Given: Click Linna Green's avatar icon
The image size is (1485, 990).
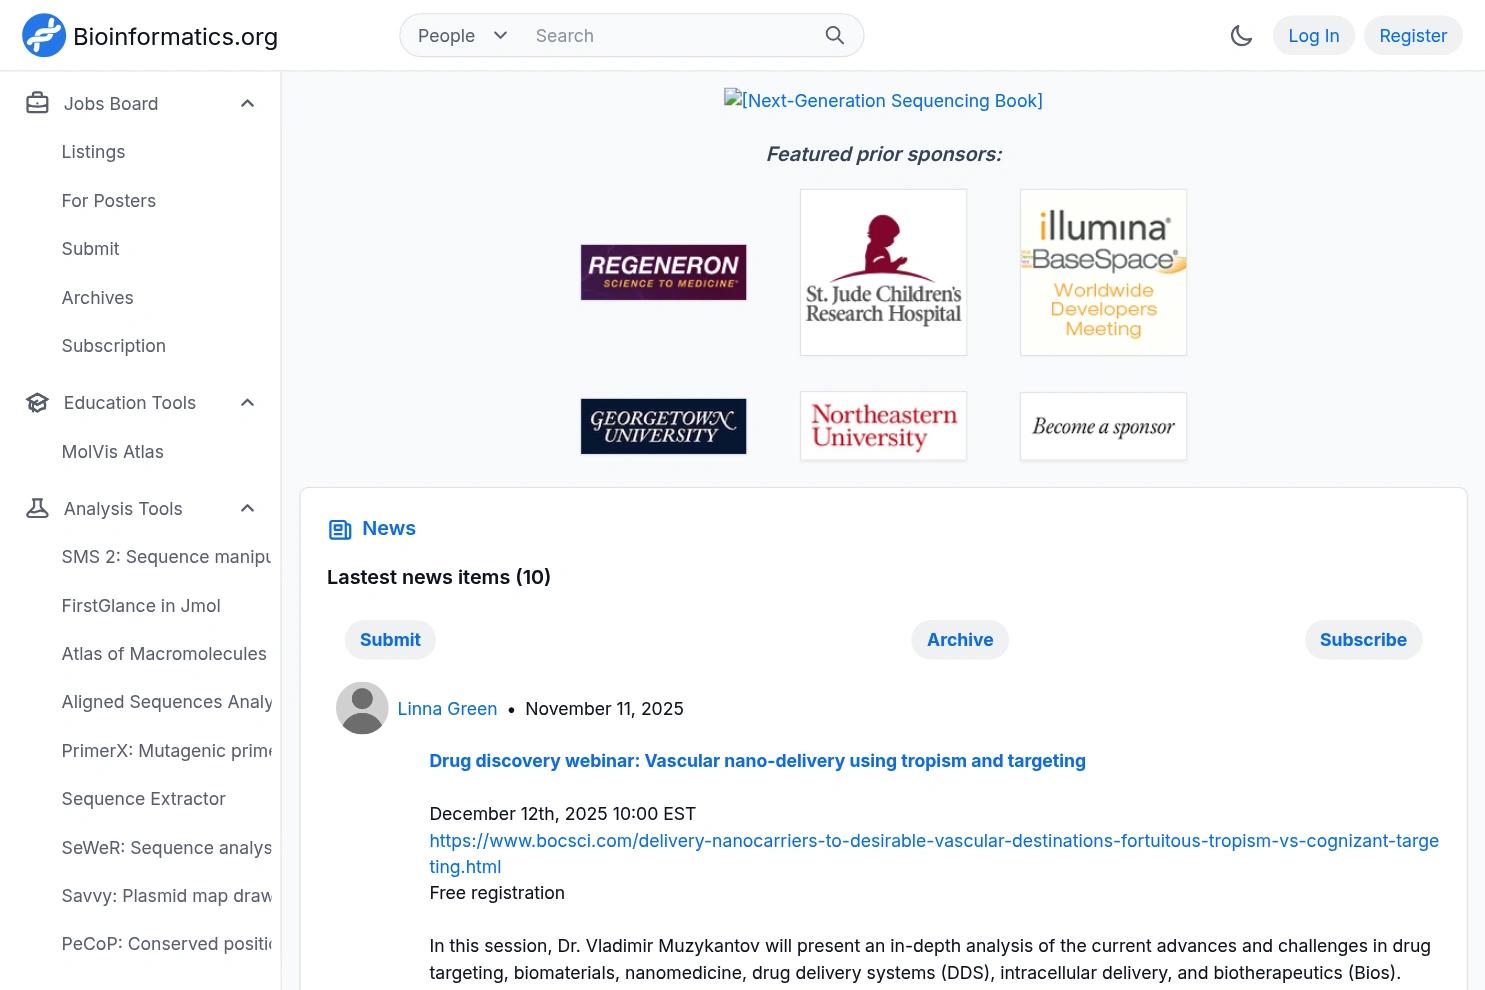Looking at the screenshot, I should 362,708.
